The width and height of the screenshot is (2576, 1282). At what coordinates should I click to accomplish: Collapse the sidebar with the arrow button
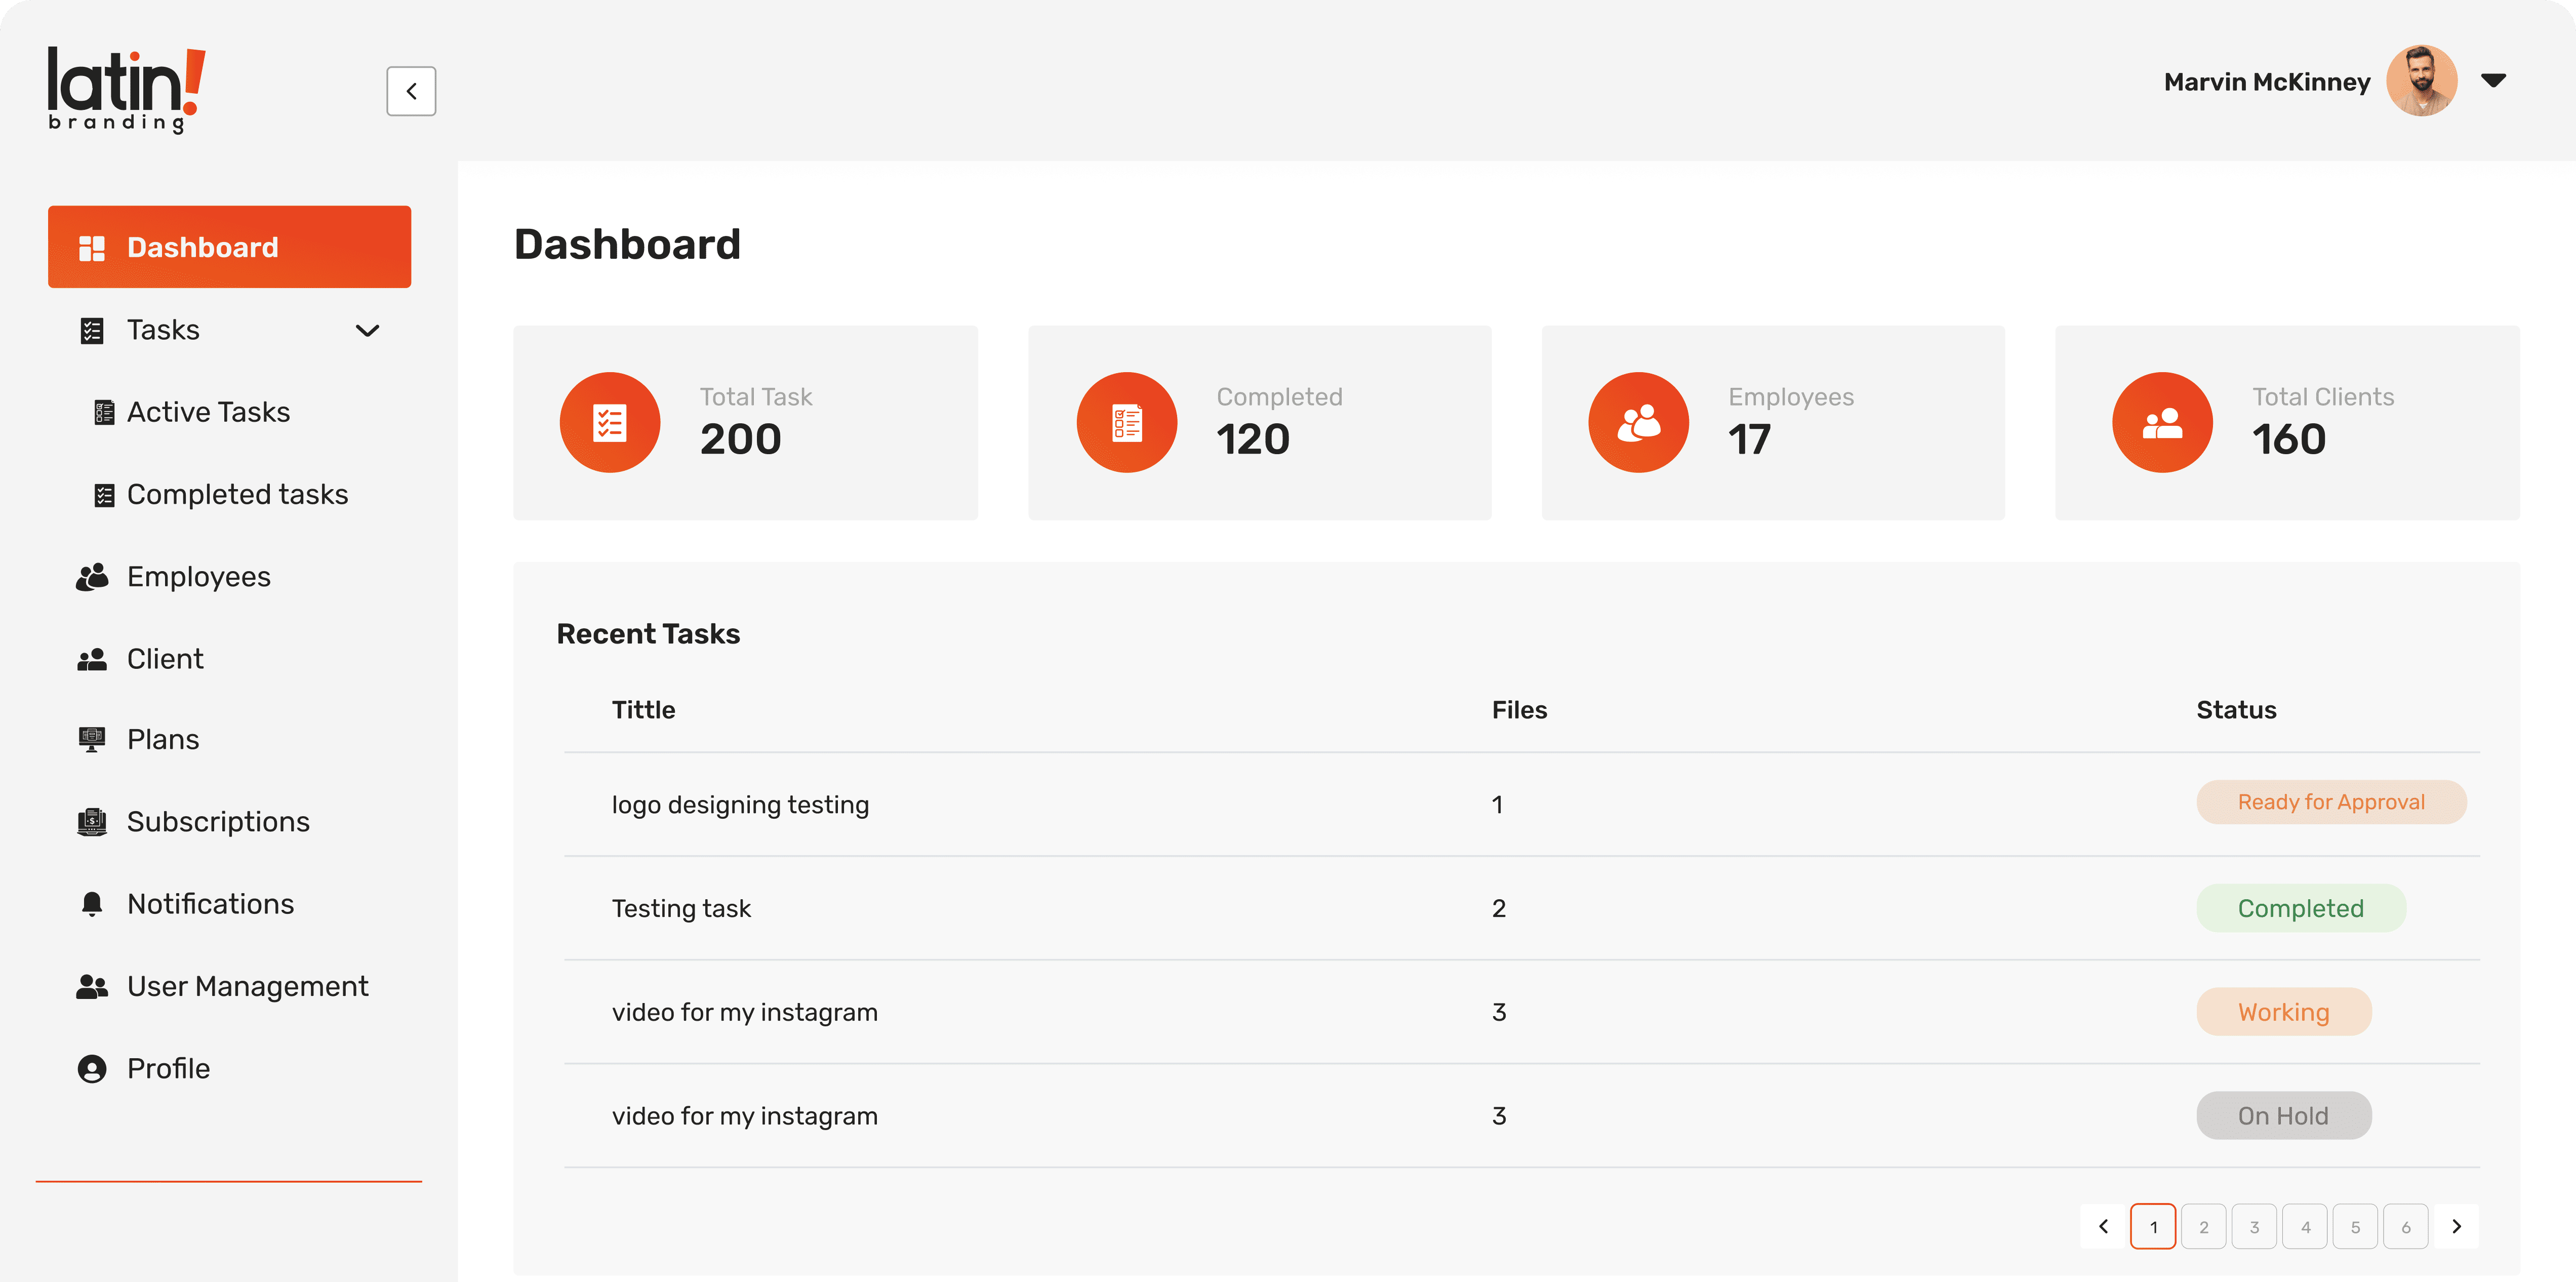click(x=411, y=91)
